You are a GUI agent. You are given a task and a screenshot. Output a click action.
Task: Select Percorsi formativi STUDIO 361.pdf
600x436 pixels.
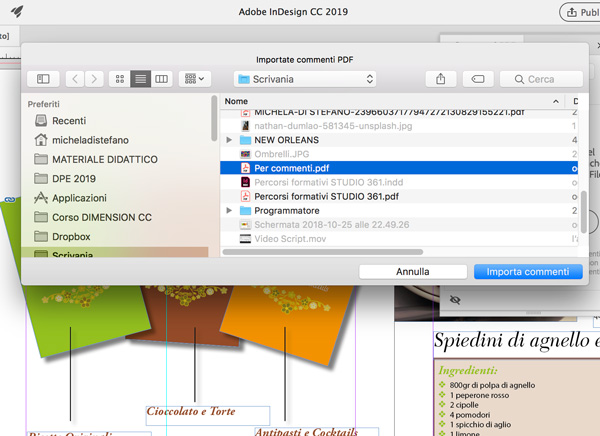point(399,196)
